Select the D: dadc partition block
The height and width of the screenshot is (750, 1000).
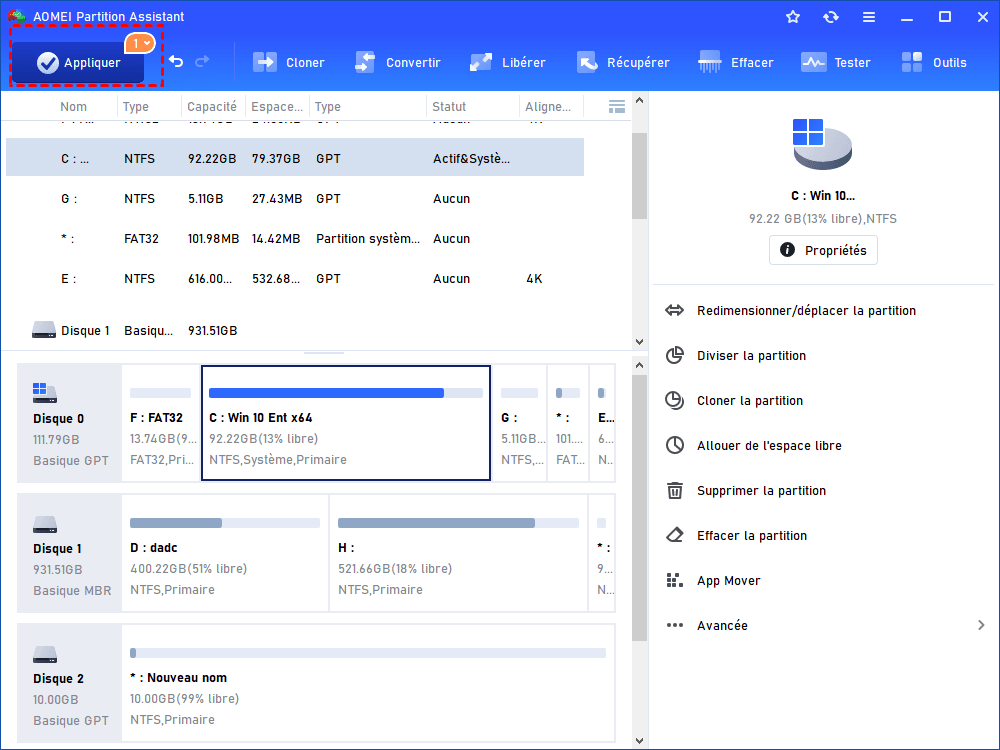point(225,560)
